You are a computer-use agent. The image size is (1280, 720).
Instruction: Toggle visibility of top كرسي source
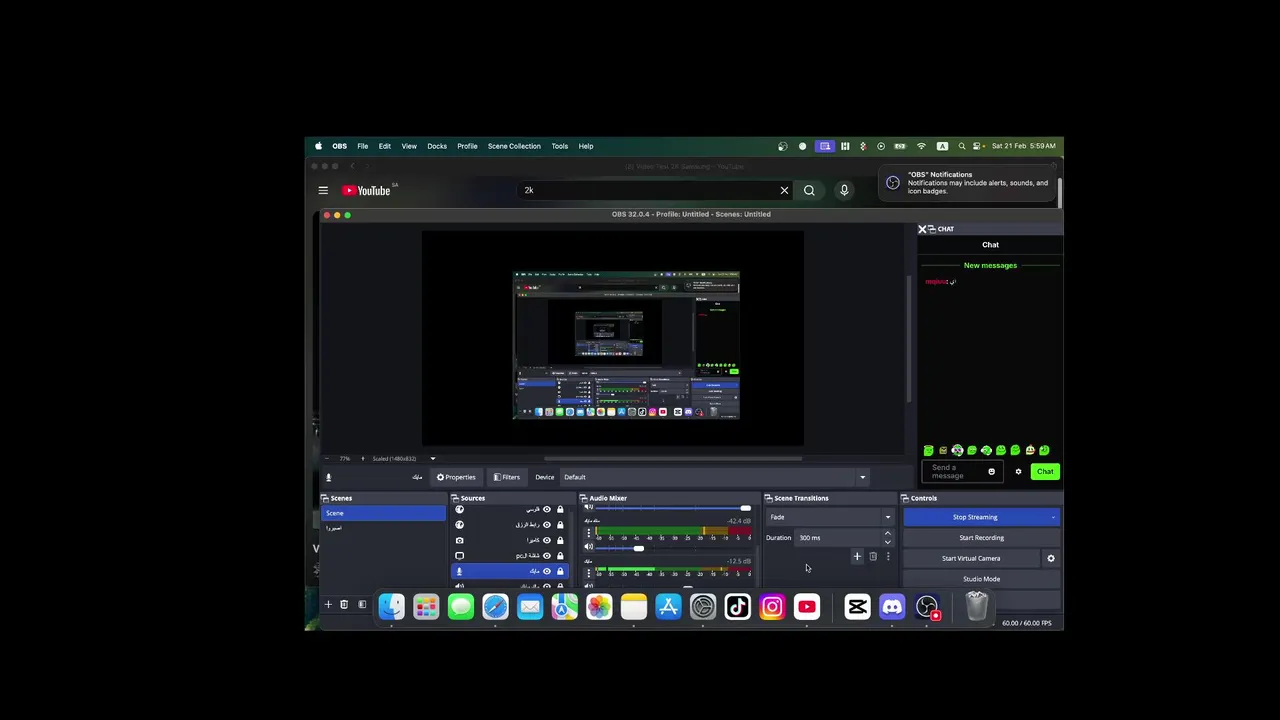[x=546, y=509]
